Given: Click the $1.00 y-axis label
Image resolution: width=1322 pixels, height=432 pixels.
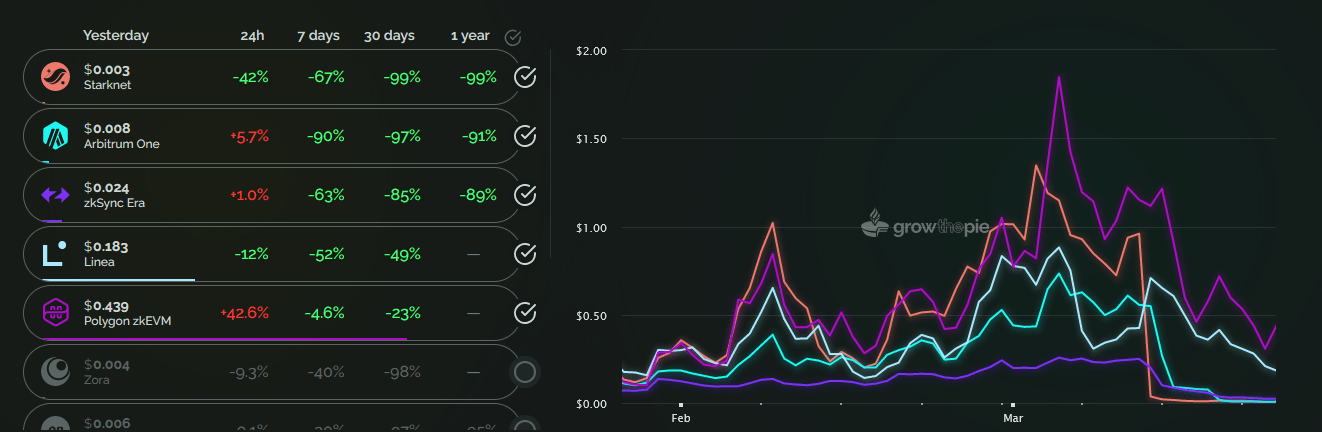Looking at the screenshot, I should 592,227.
